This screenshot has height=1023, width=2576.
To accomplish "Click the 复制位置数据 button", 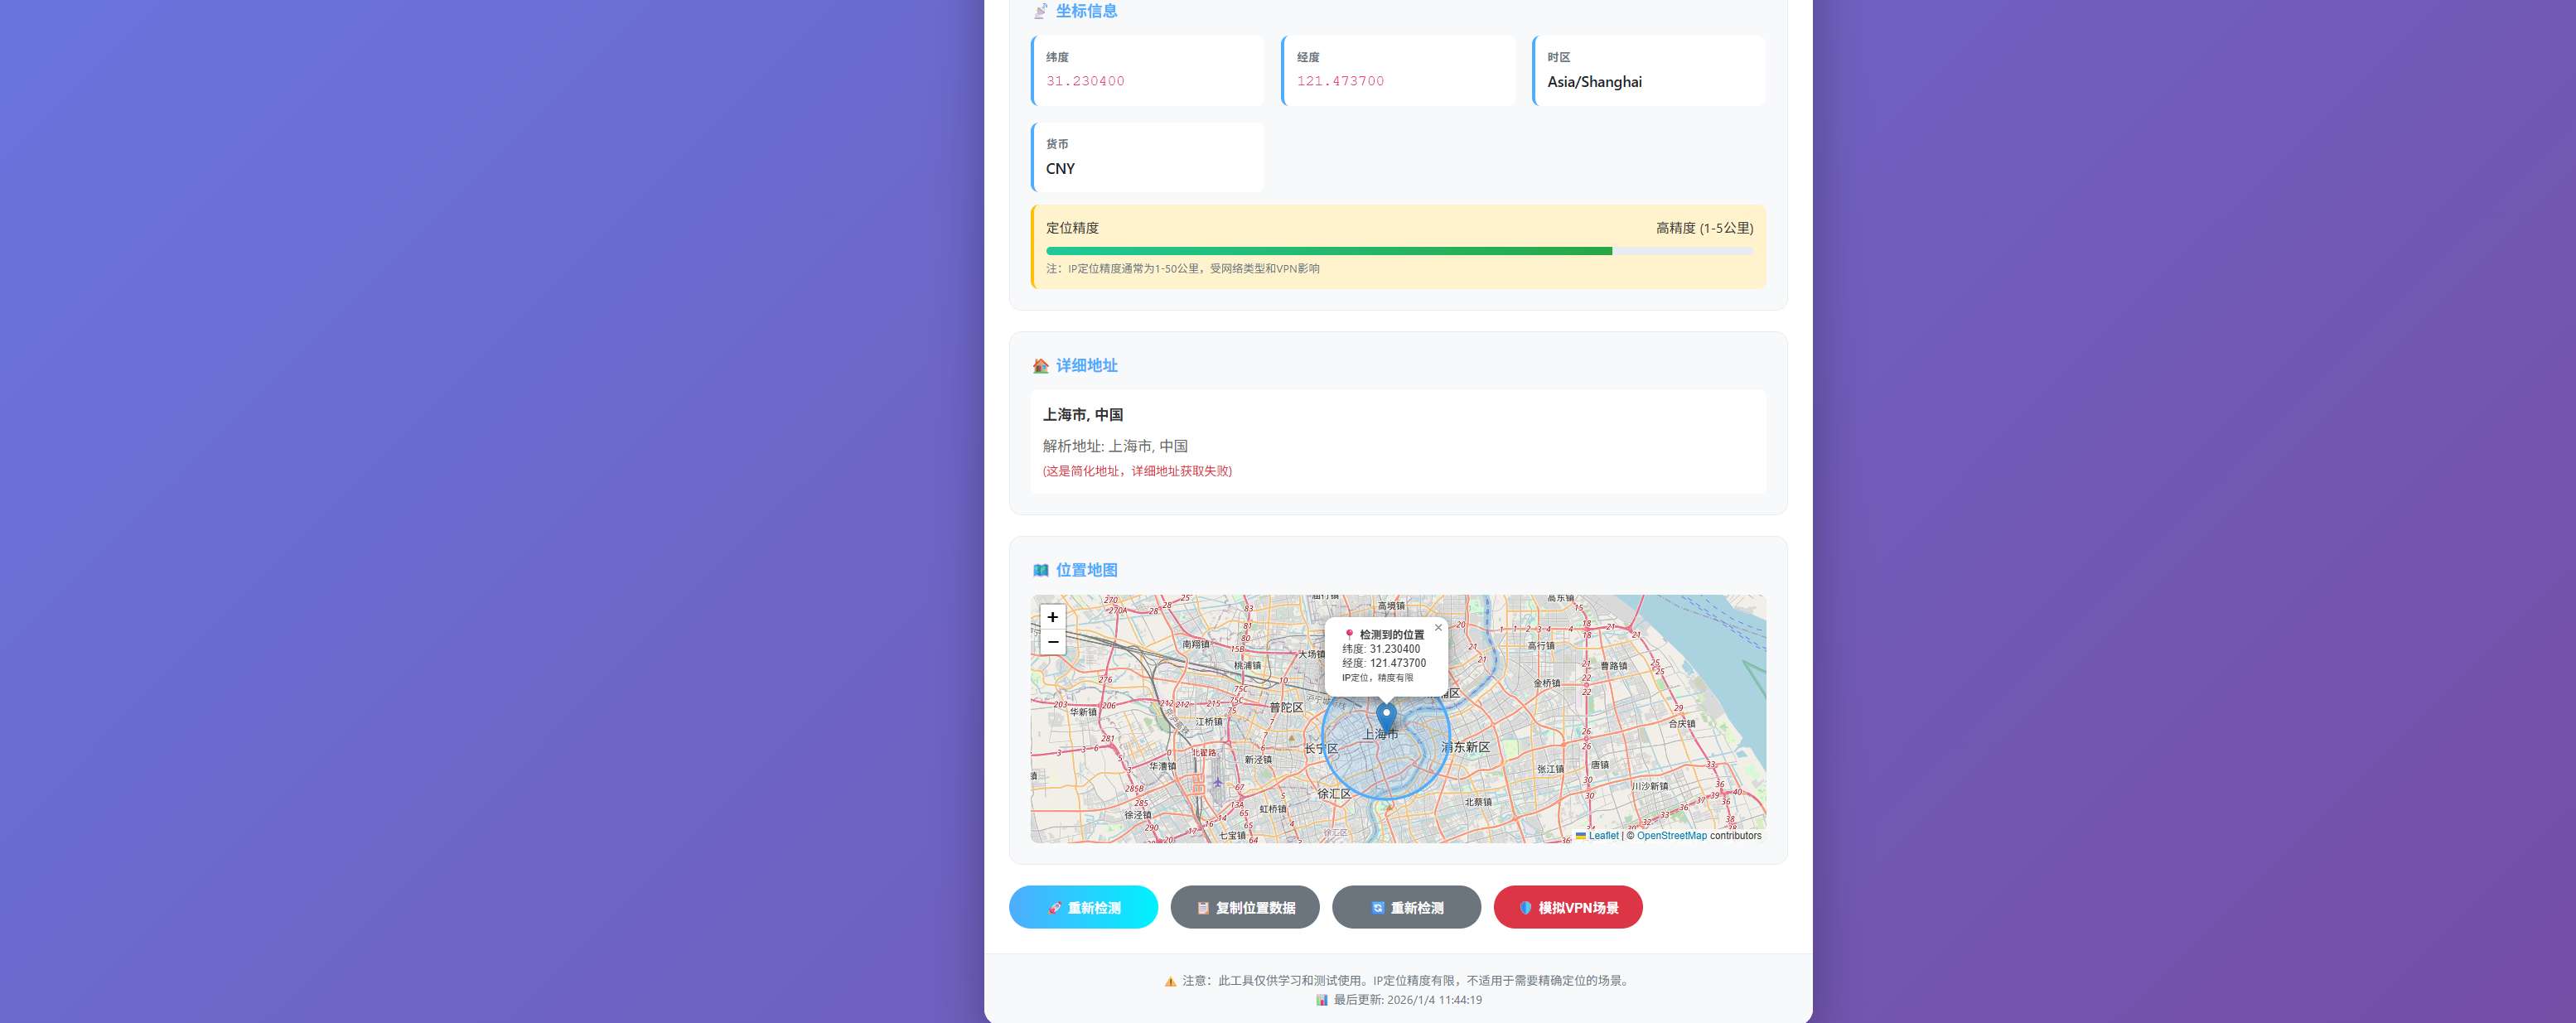I will (x=1245, y=907).
